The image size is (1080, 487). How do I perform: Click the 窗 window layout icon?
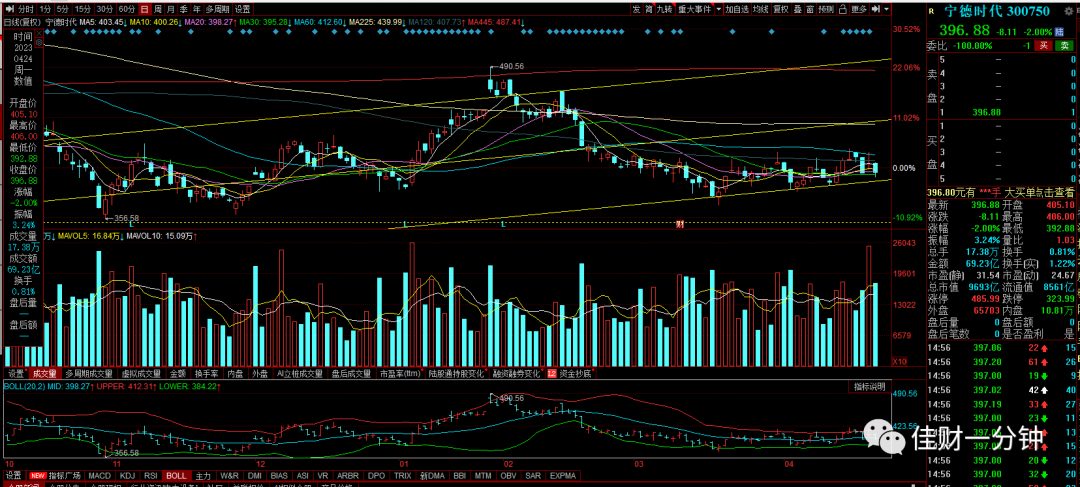(x=811, y=10)
